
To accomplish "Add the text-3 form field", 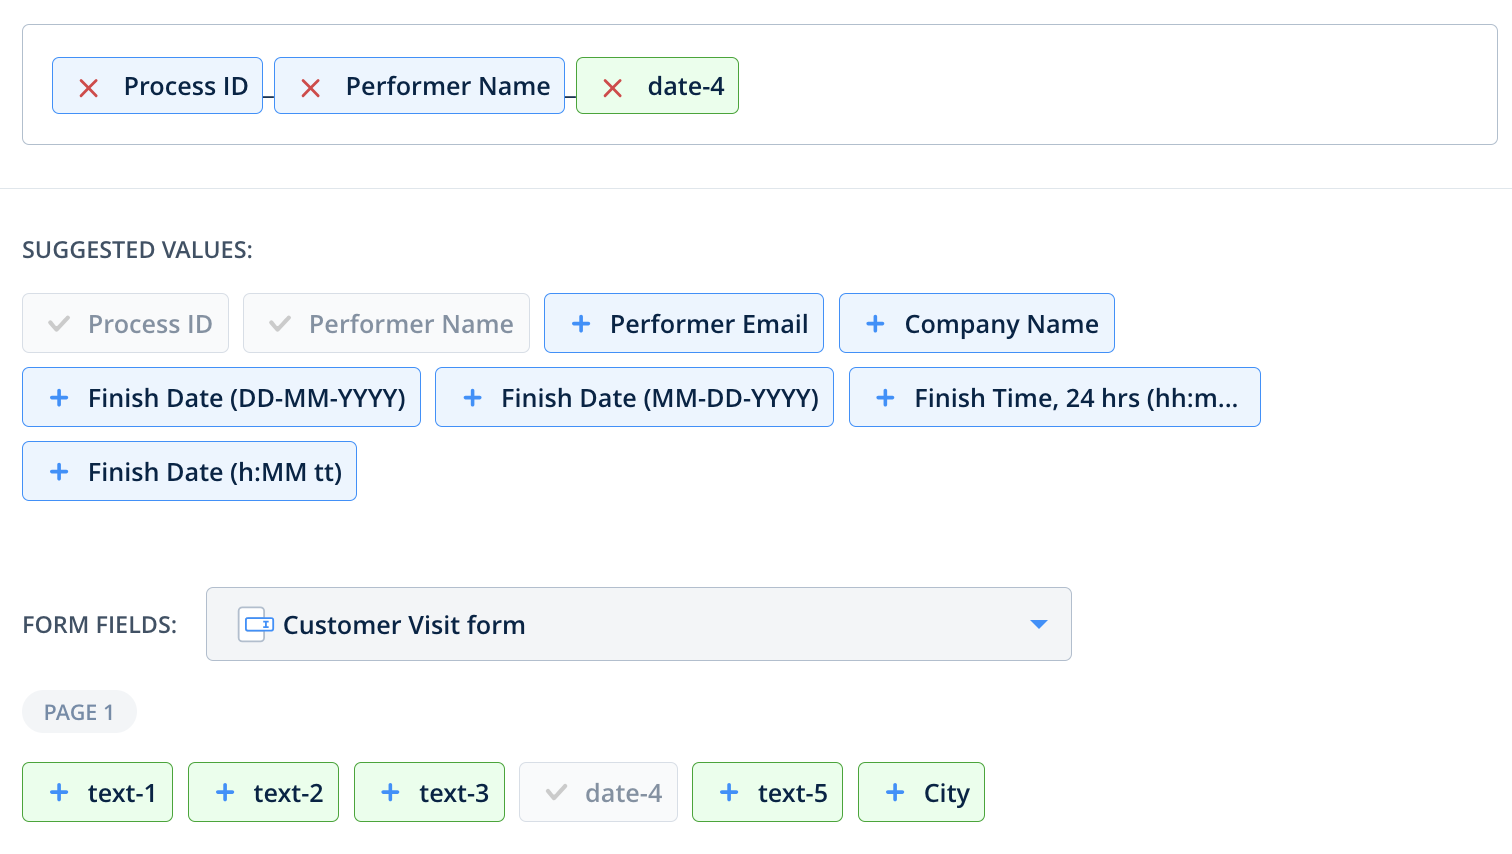I will [x=390, y=792].
